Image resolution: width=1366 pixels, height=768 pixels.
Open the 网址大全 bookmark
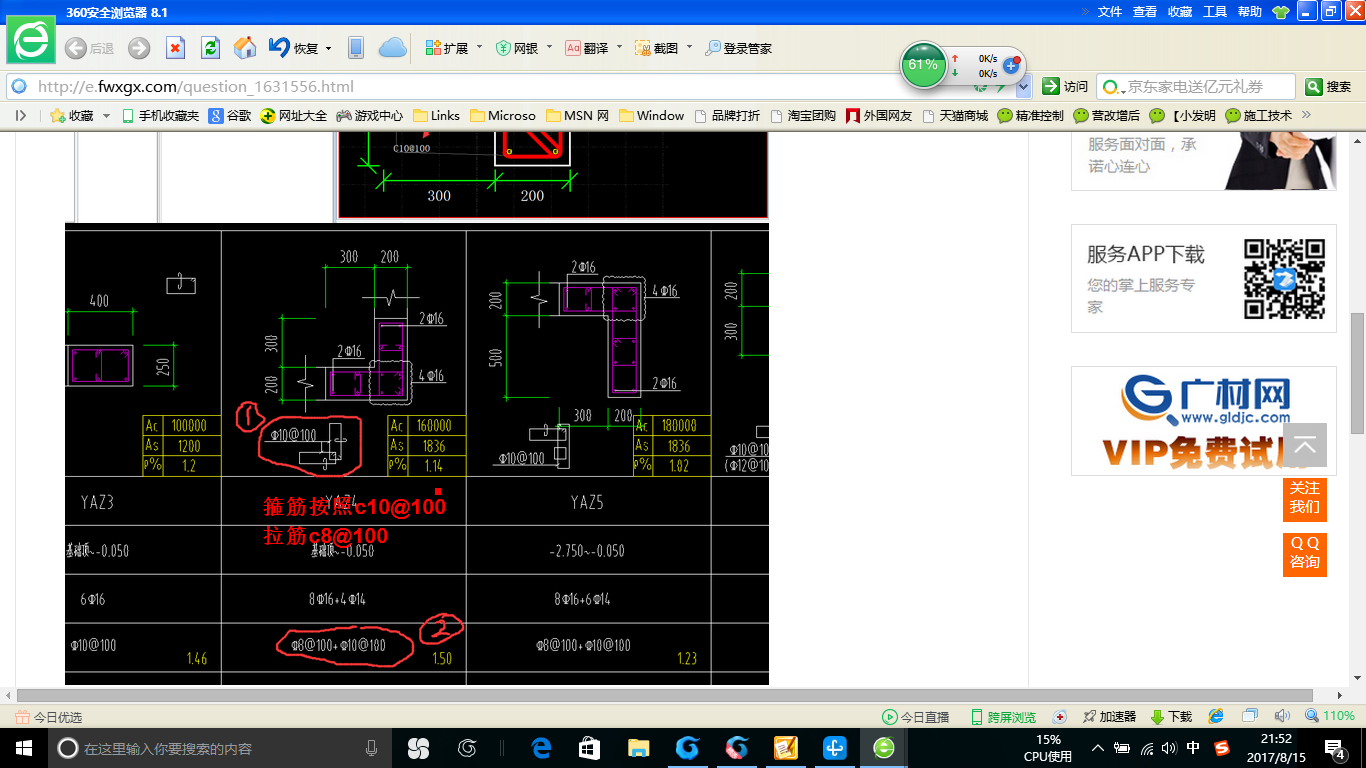tap(294, 116)
